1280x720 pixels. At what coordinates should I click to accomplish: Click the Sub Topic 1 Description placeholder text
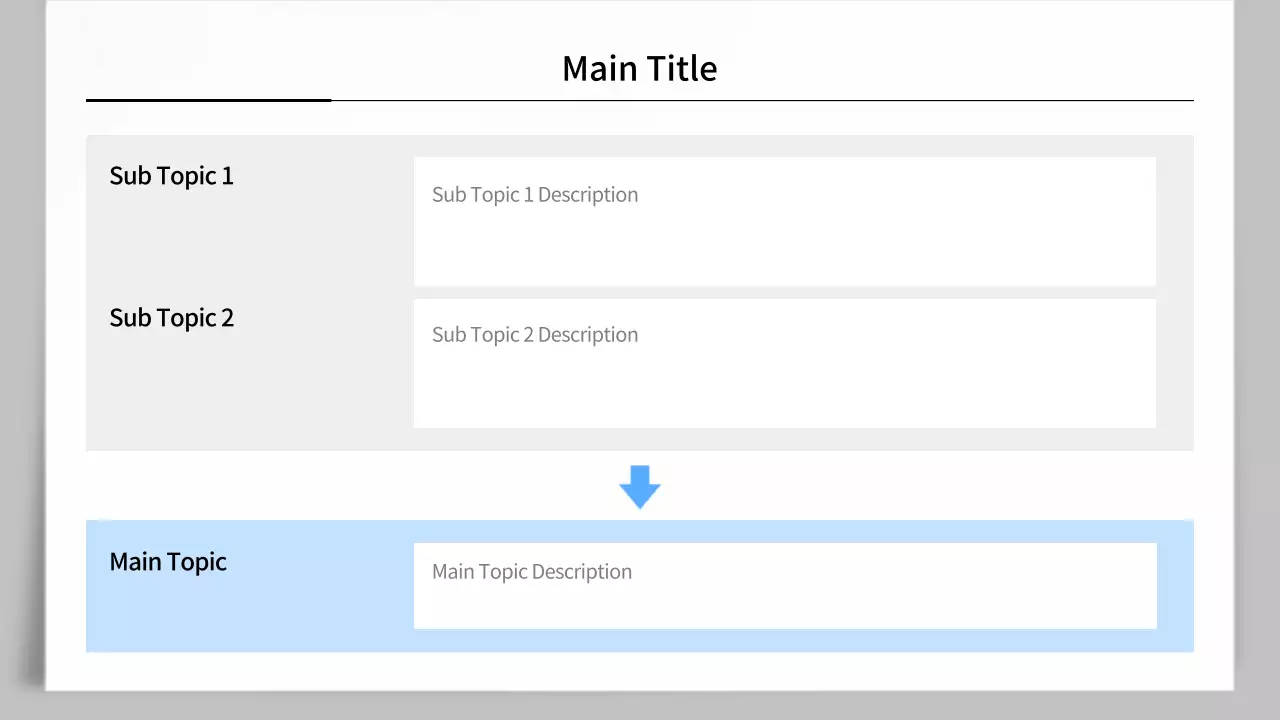tap(534, 195)
